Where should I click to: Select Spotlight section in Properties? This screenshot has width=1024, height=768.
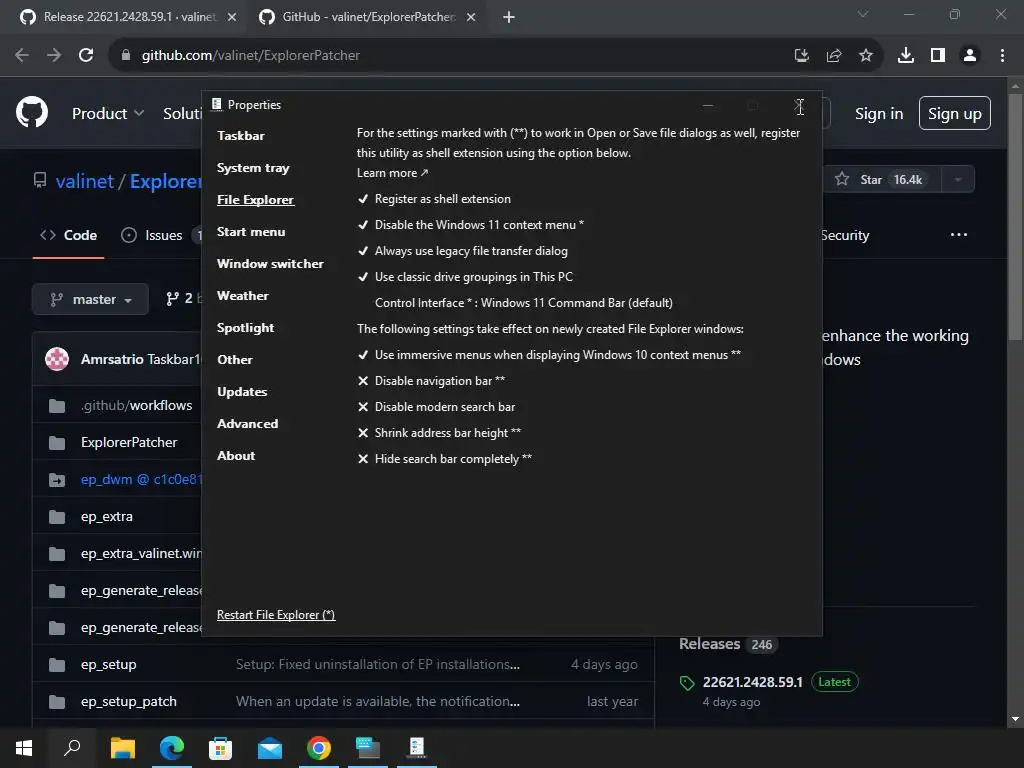pos(246,328)
